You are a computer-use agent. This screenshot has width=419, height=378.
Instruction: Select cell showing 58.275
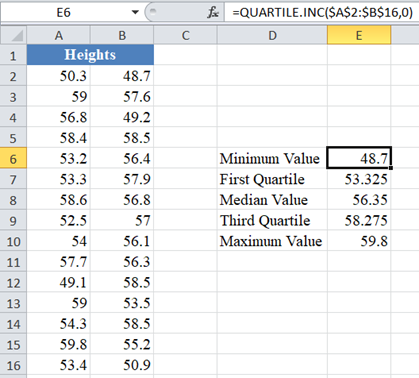(x=359, y=221)
